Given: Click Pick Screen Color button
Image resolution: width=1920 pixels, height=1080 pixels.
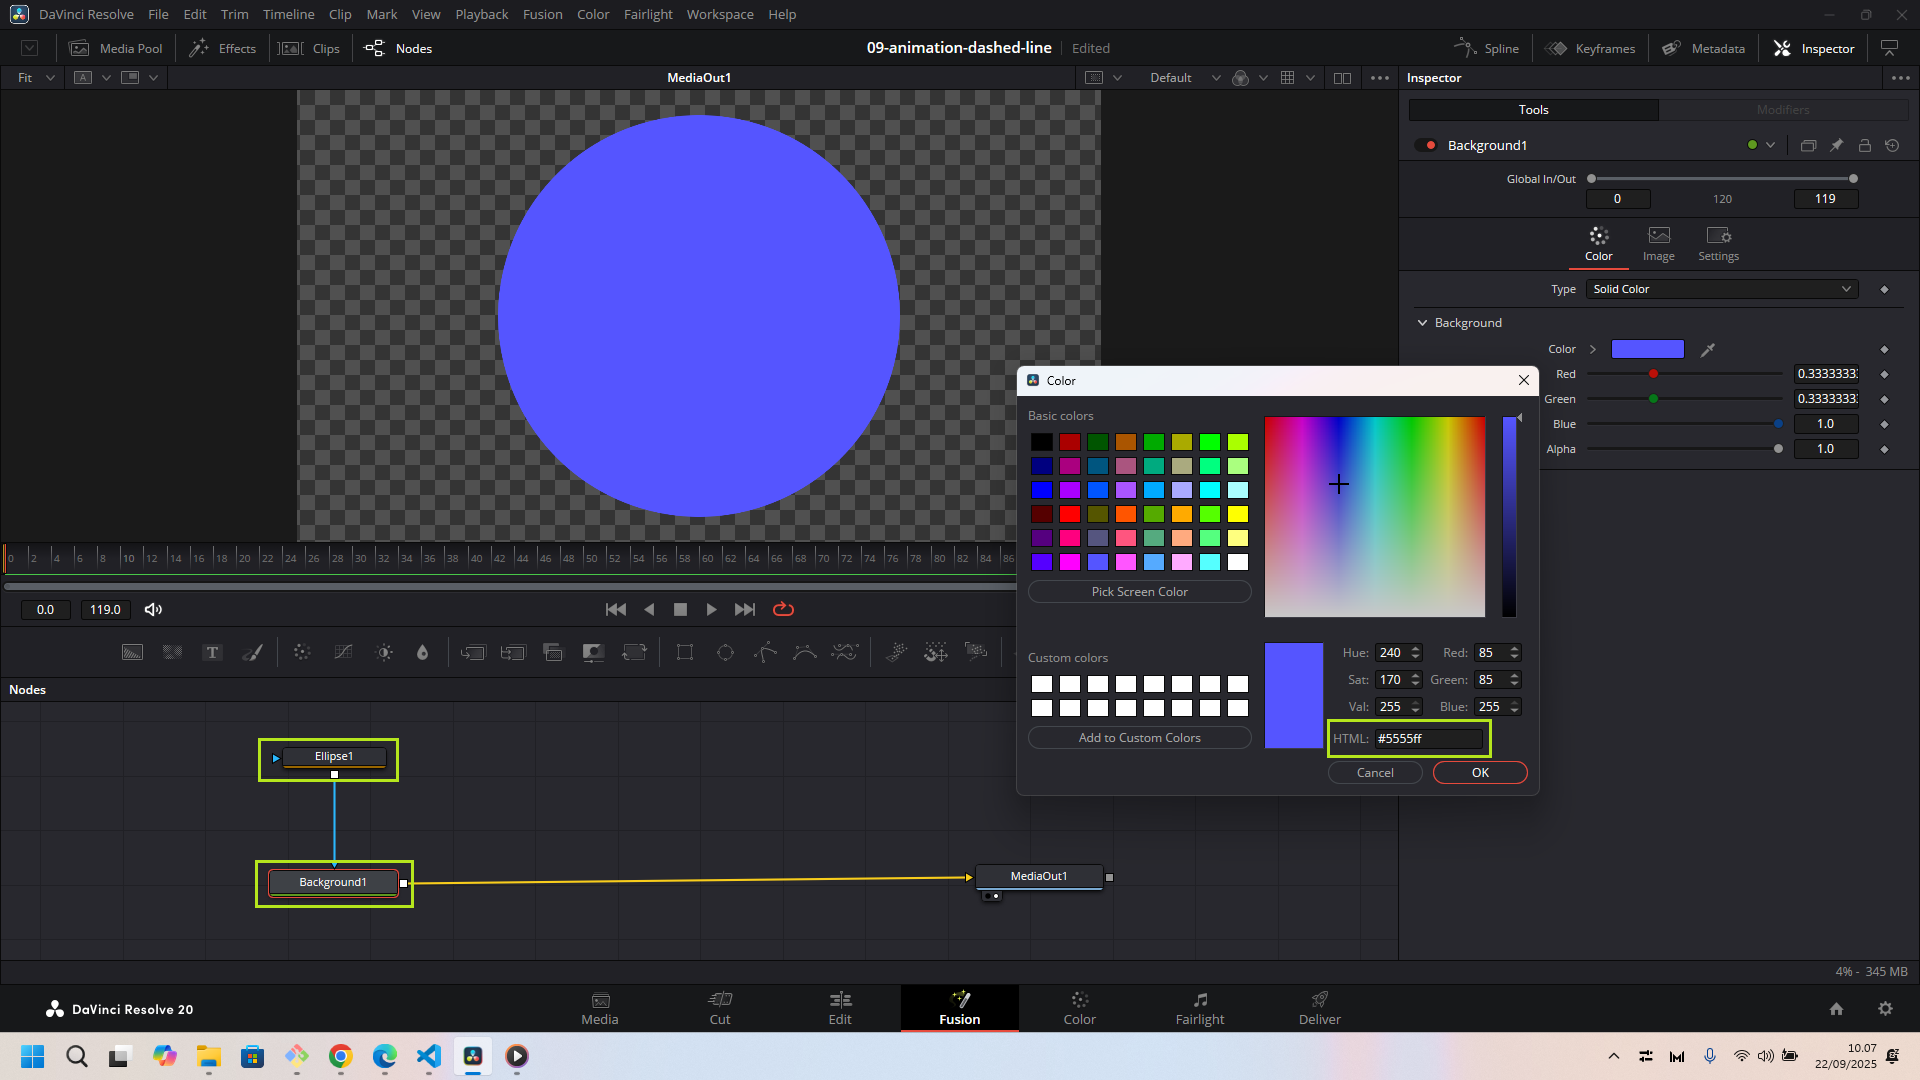Looking at the screenshot, I should (x=1139, y=592).
